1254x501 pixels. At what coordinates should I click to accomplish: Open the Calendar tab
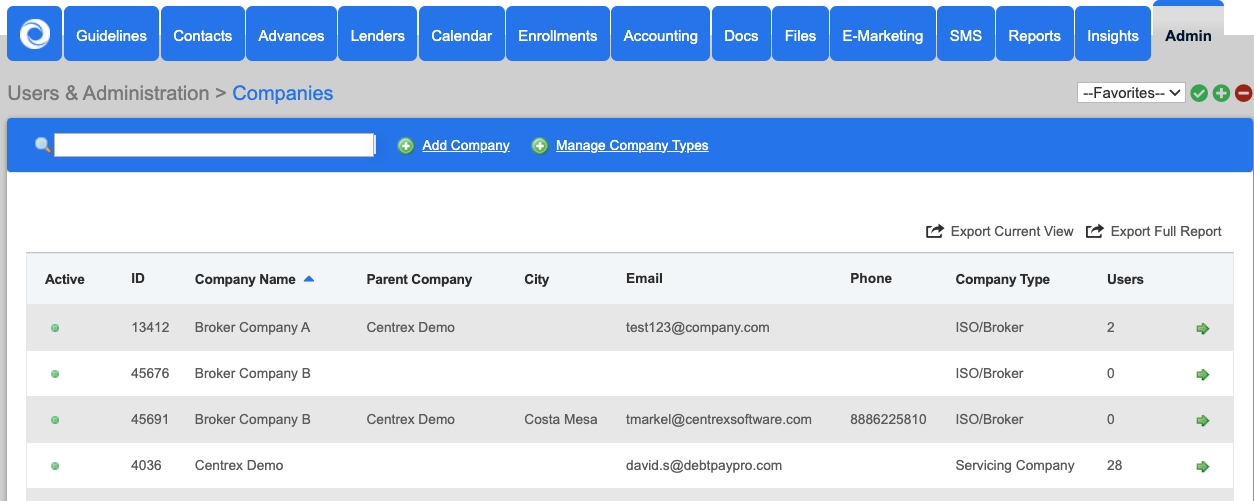pyautogui.click(x=461, y=35)
